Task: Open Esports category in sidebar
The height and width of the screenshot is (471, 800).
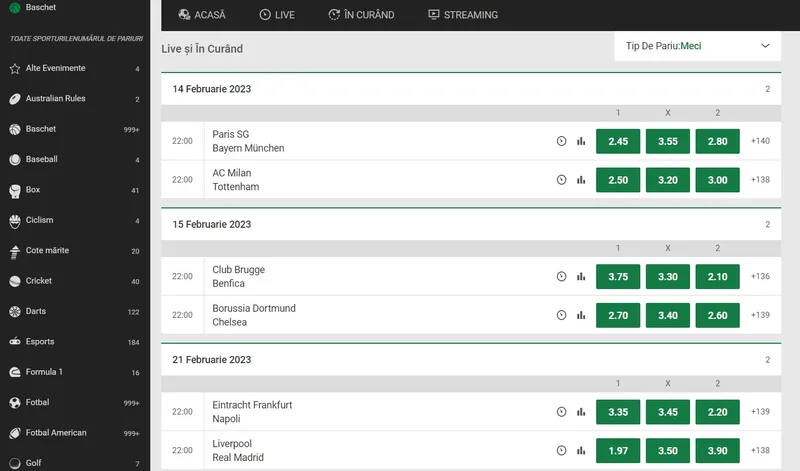Action: tap(75, 342)
